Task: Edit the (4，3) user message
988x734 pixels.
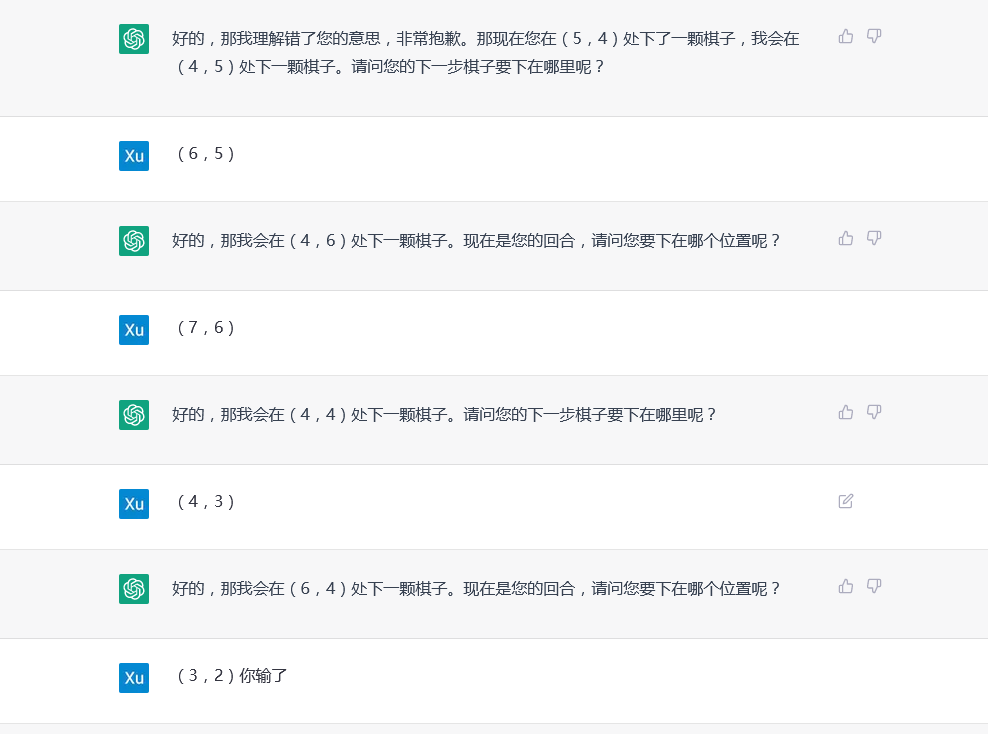Action: pos(846,501)
